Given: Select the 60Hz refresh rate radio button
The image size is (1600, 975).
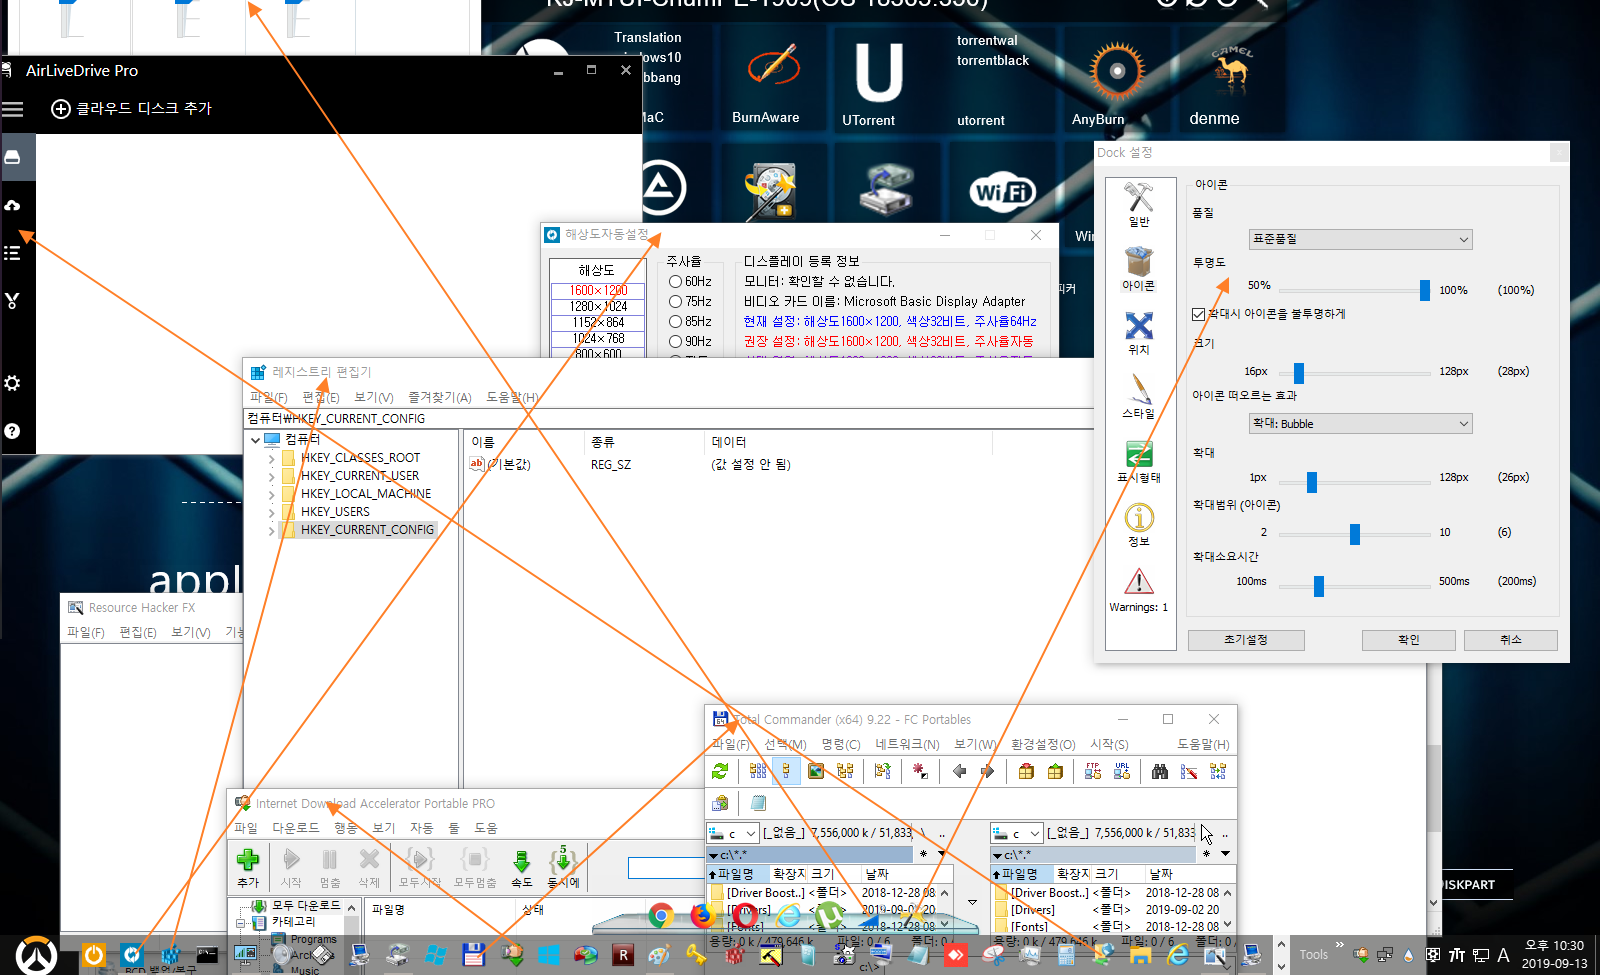Looking at the screenshot, I should click(x=676, y=282).
